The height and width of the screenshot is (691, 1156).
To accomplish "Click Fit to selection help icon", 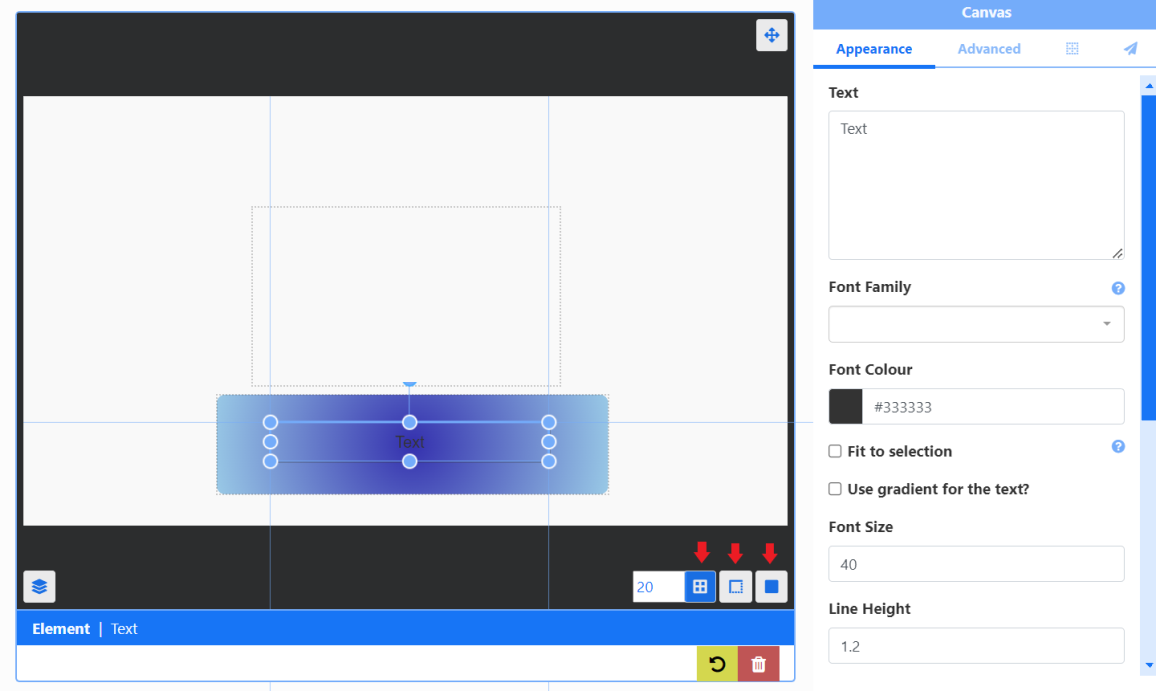I will pos(1118,446).
